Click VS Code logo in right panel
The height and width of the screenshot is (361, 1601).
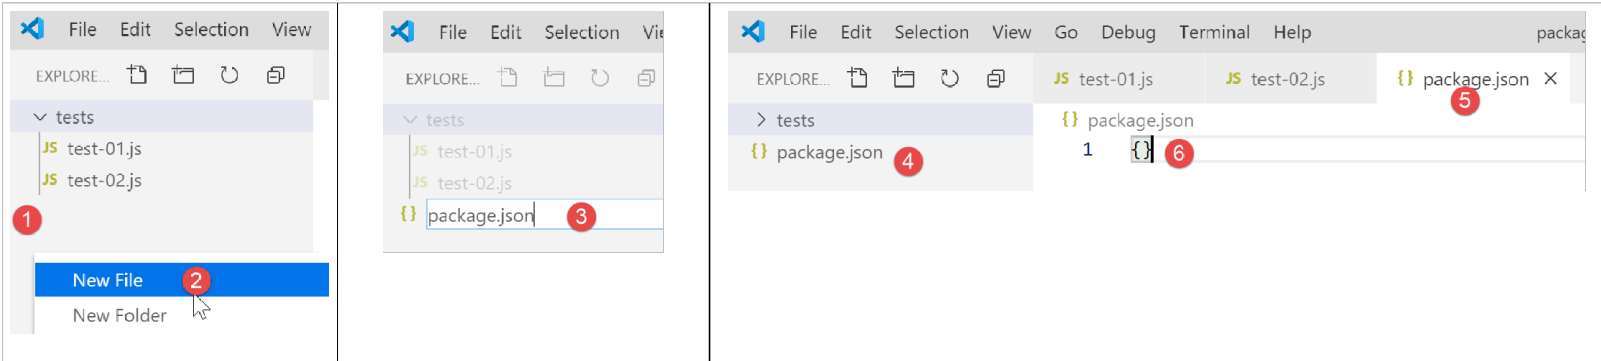(x=753, y=32)
